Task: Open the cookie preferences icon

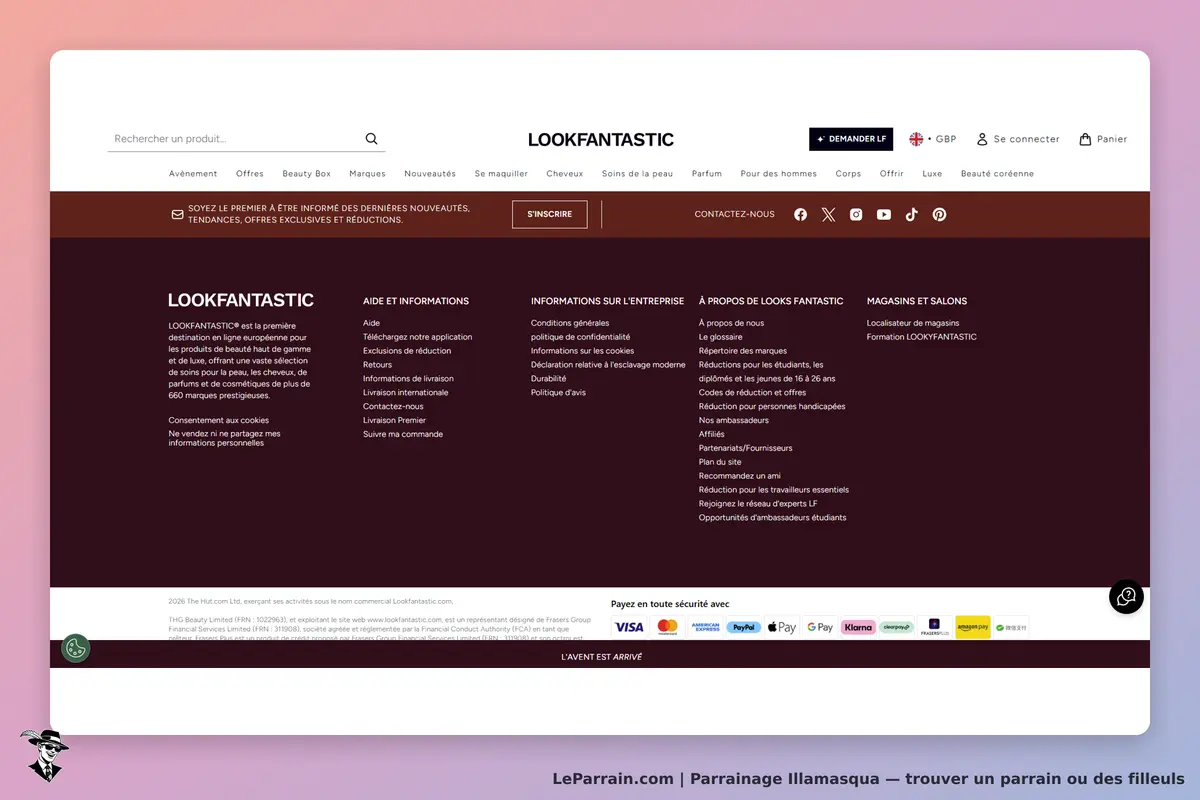Action: [75, 648]
